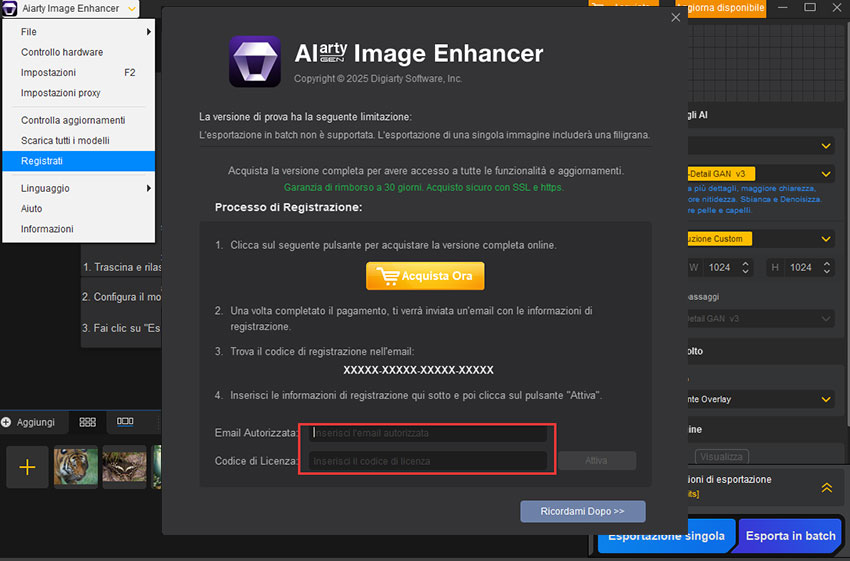850x561 pixels.
Task: Click the Acquista Ora purchase button
Action: click(x=425, y=276)
